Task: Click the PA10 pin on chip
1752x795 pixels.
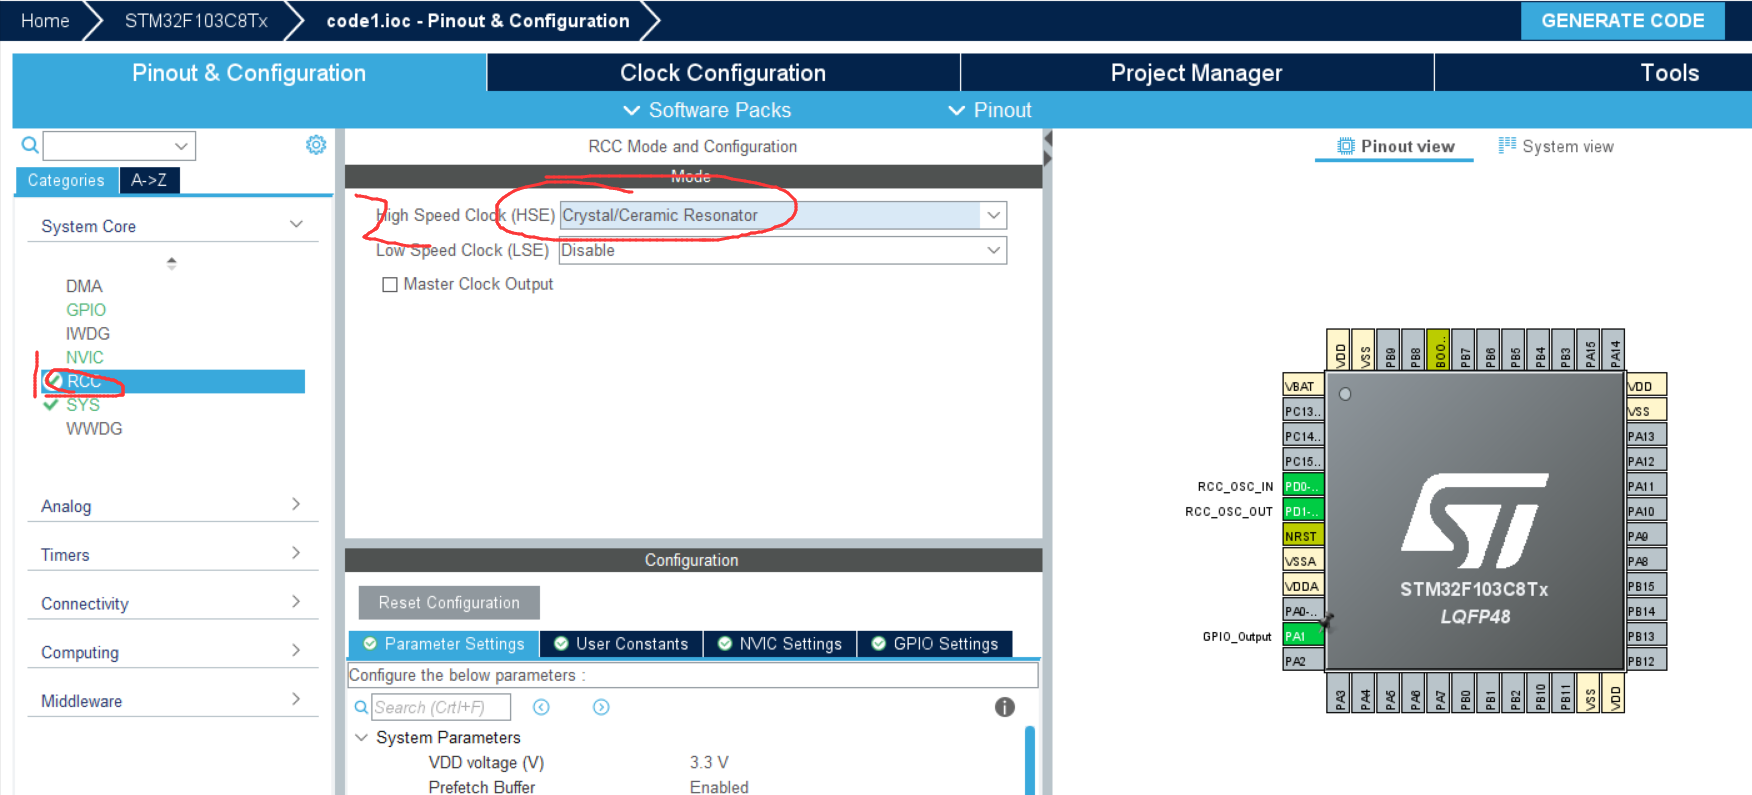Action: coord(1646,511)
